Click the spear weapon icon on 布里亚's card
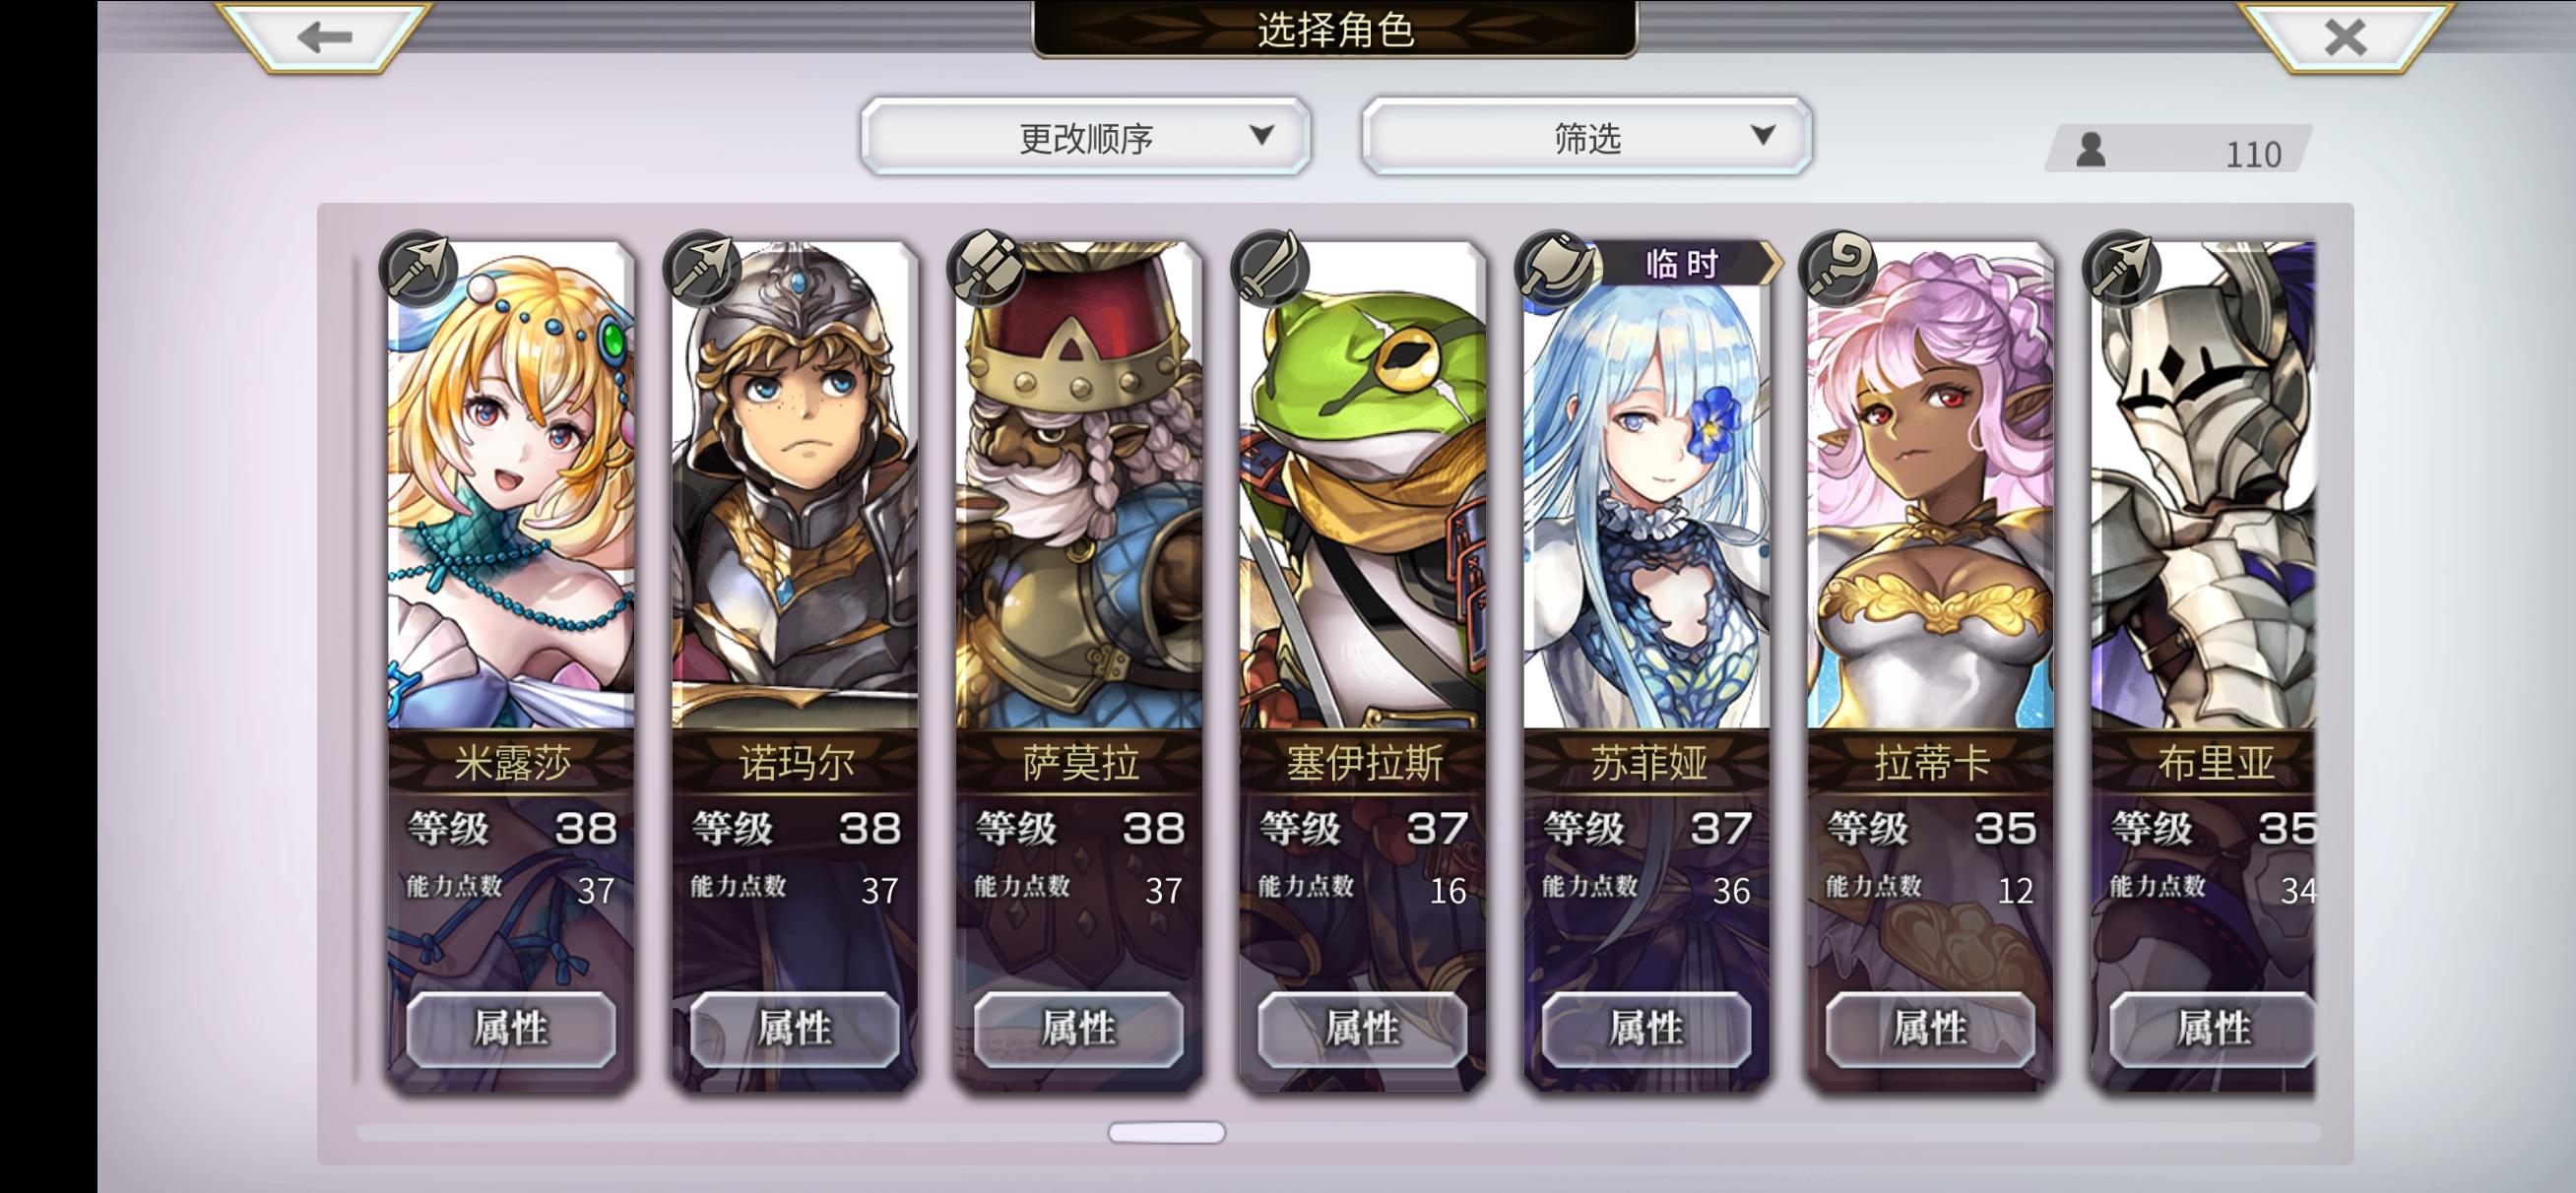Screen dimensions: 2576x1193 (x=2122, y=267)
